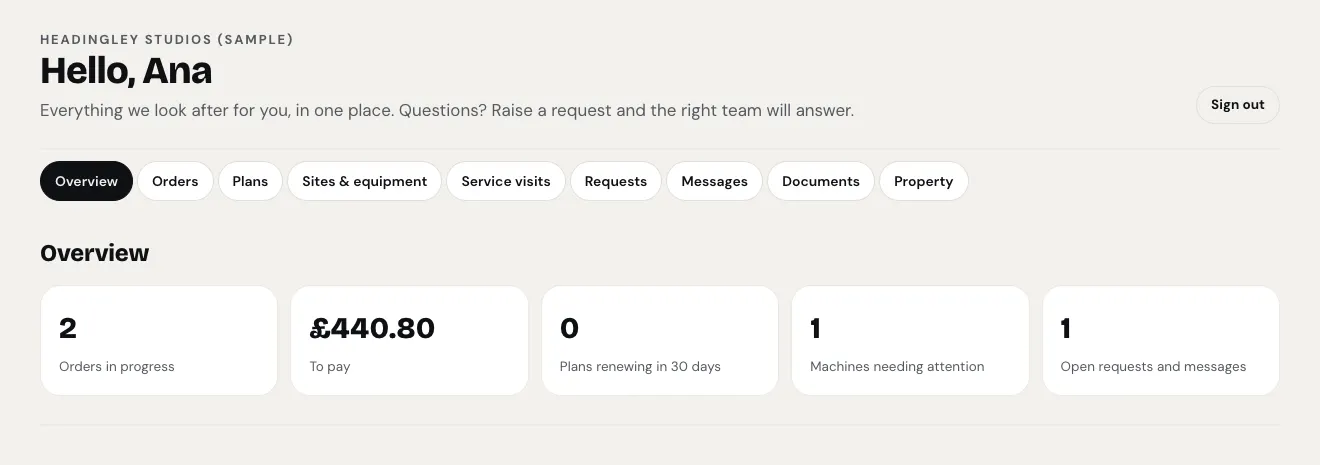Open the Overview tab

[86, 181]
